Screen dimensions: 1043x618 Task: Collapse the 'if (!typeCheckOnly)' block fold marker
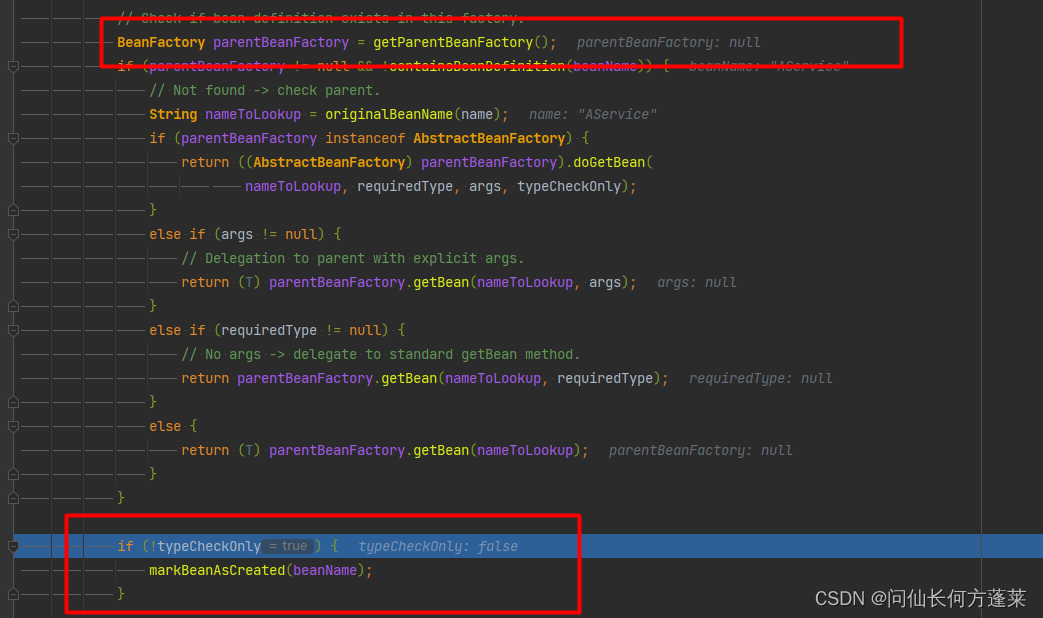click(x=13, y=546)
